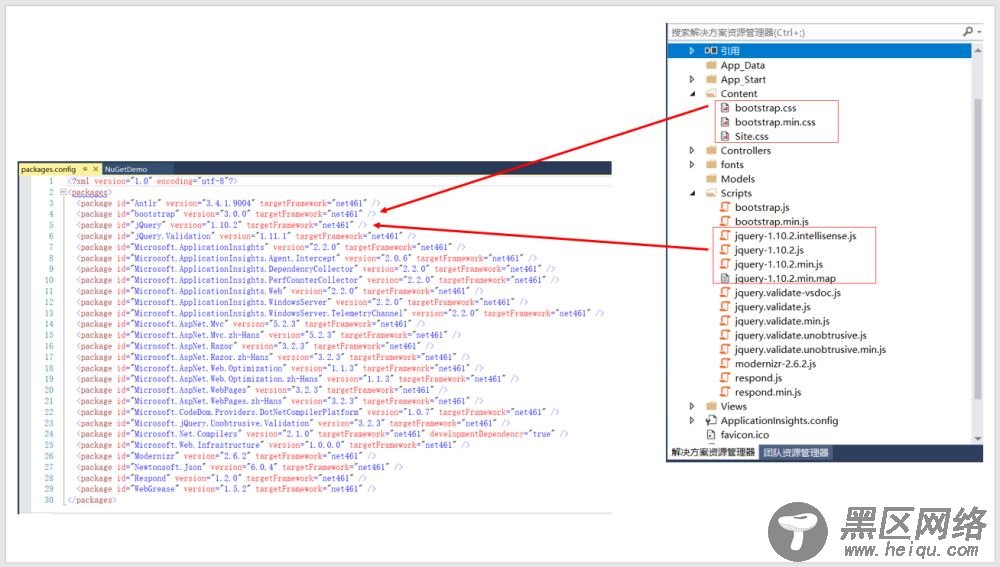Click the App_Data folder icon
Viewport: 1000px width, 567px height.
tap(711, 65)
